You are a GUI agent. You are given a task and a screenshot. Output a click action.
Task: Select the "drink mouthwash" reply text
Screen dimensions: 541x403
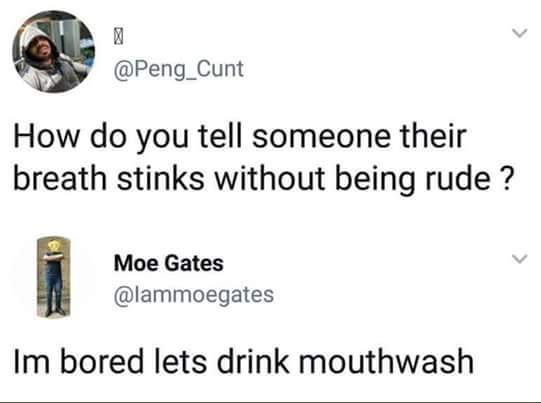345,361
